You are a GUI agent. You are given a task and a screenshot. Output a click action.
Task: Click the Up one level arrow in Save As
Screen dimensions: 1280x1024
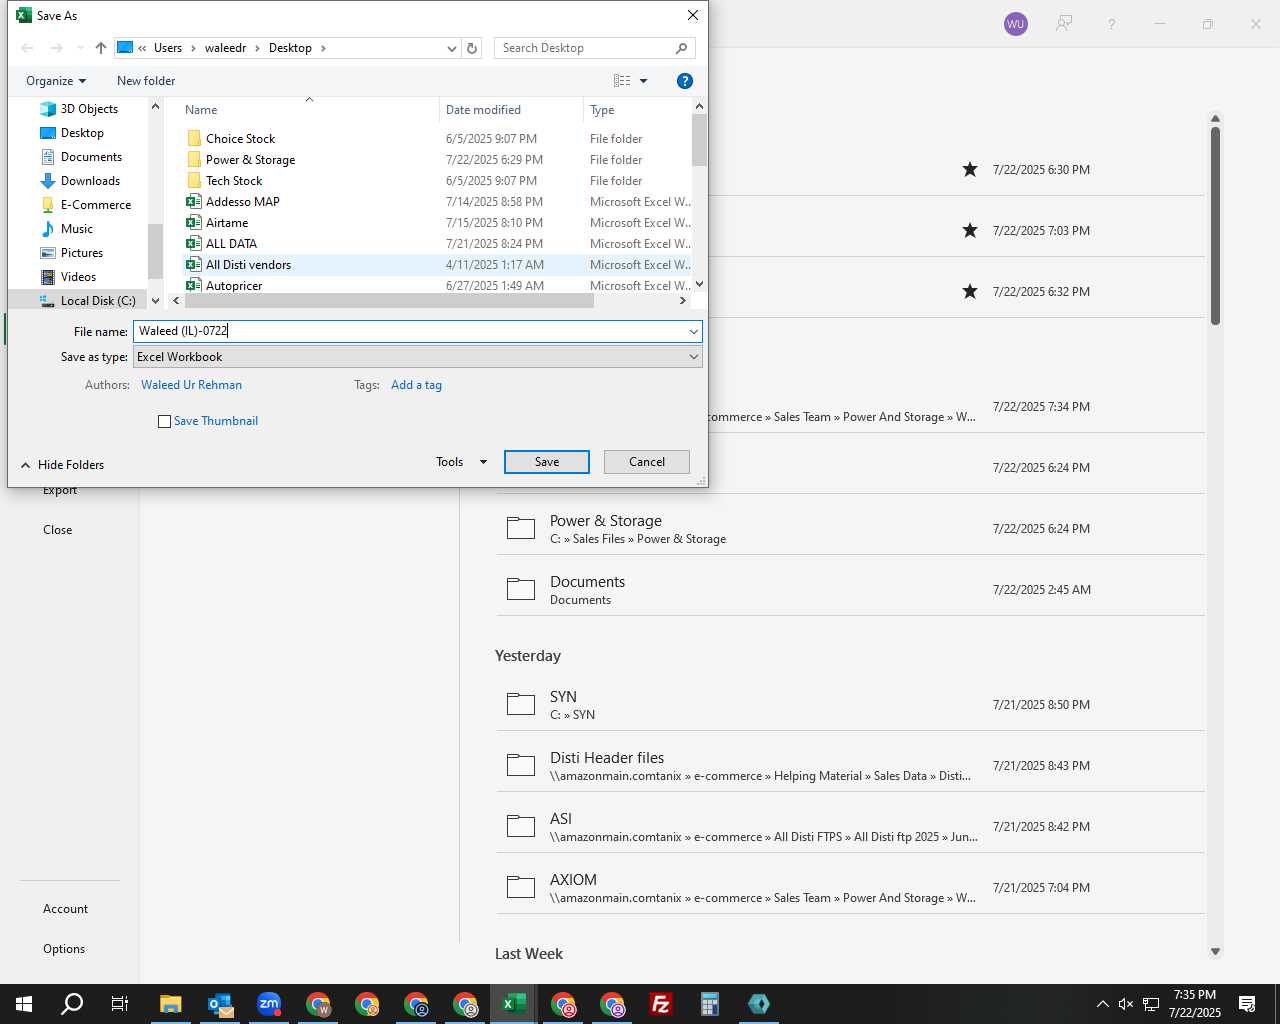click(x=101, y=48)
